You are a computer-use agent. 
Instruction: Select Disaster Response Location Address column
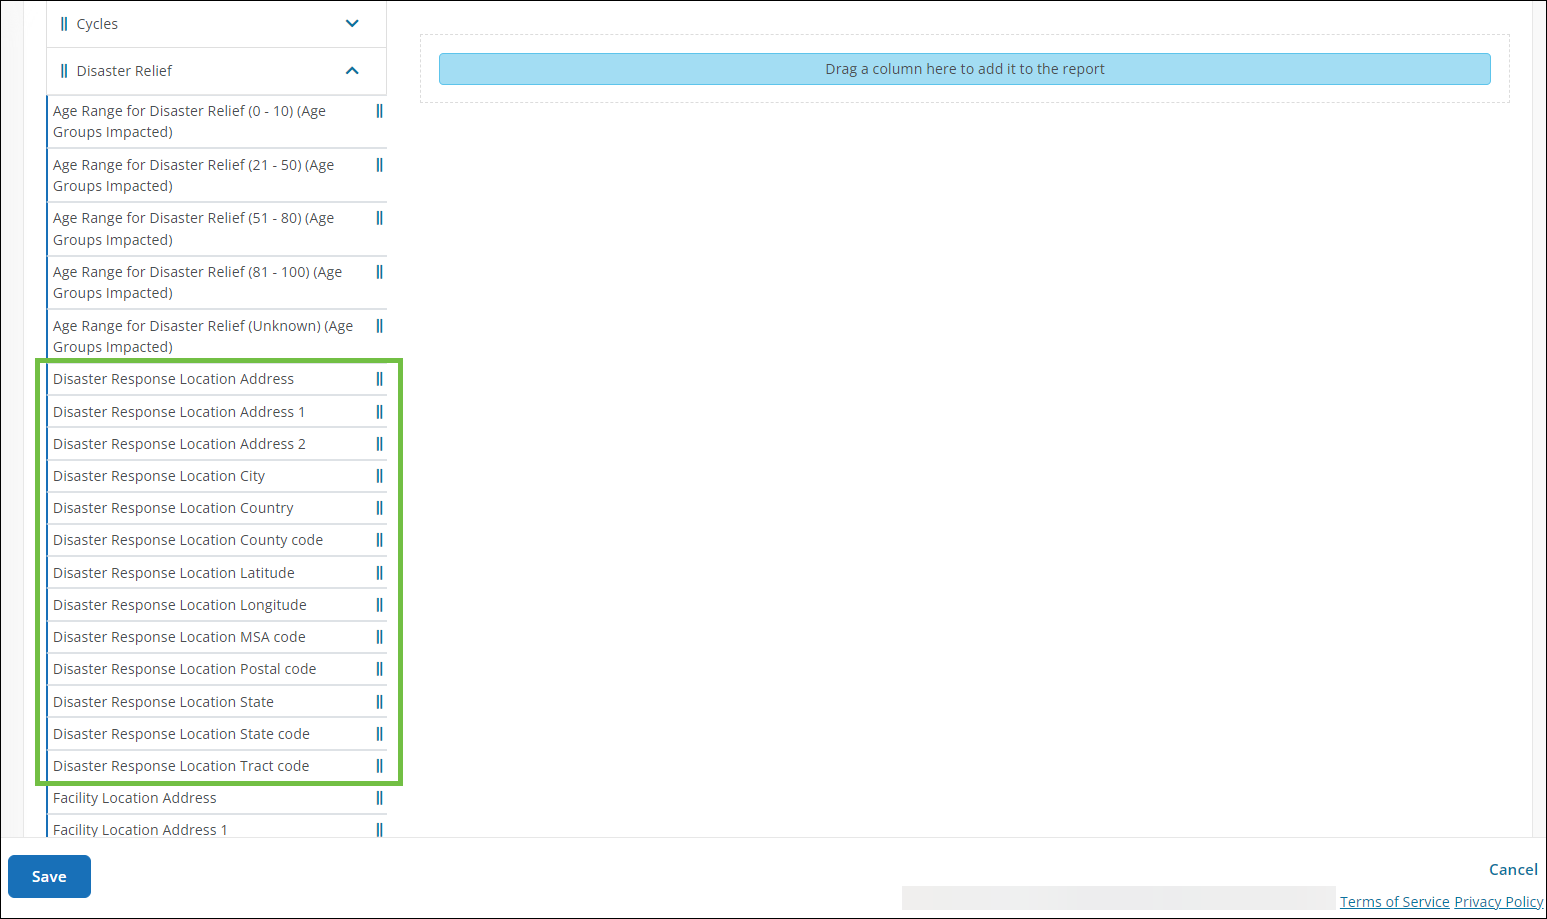[217, 379]
